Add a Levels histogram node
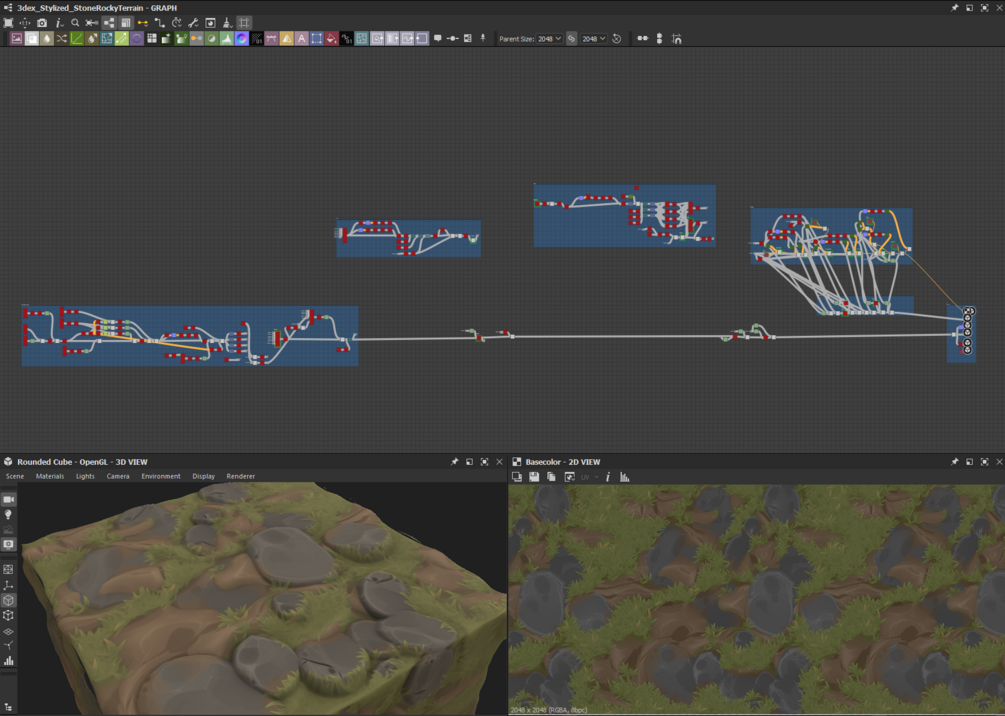Image resolution: width=1005 pixels, height=716 pixels. pyautogui.click(x=226, y=38)
